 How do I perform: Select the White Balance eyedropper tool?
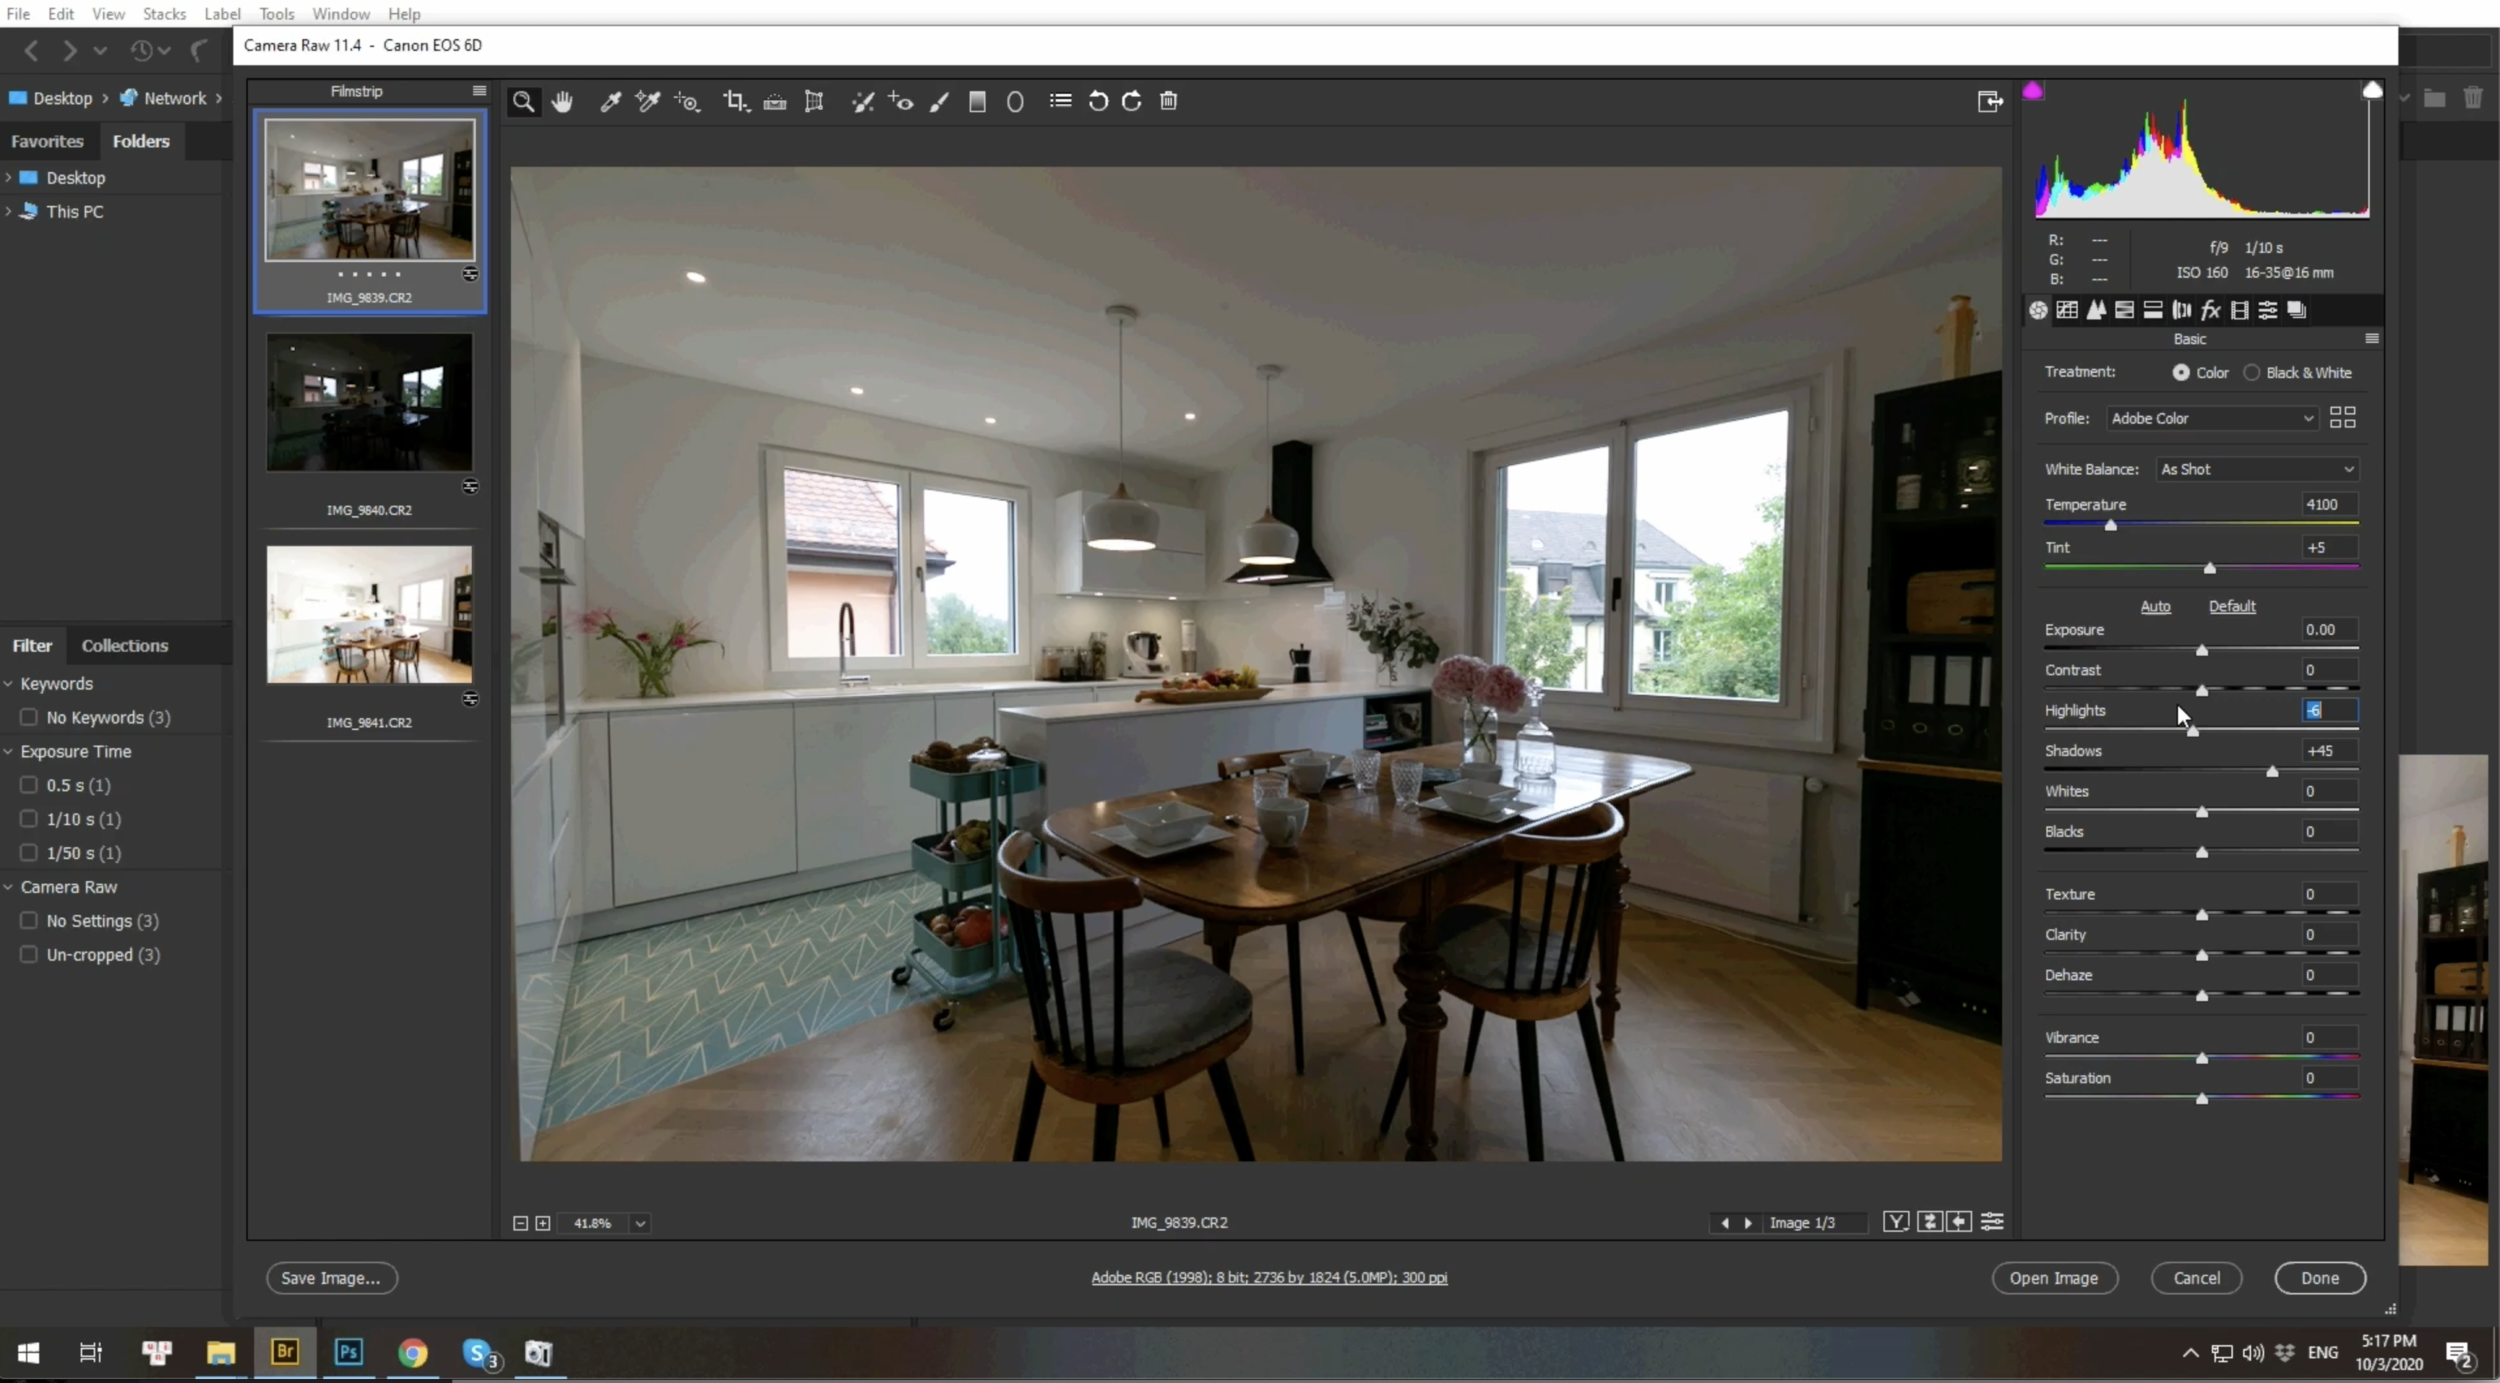click(610, 101)
